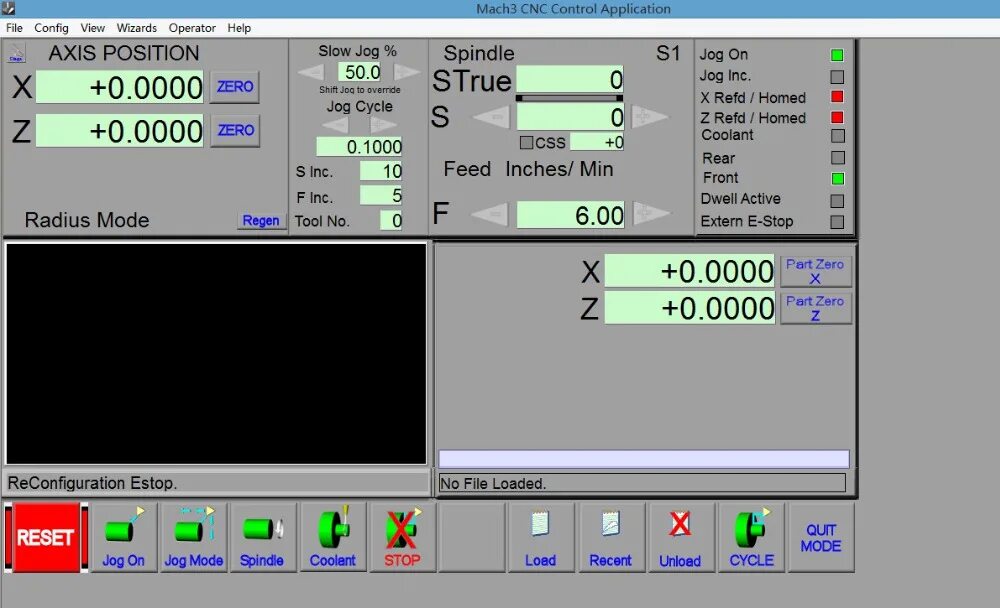Click the lower X part position readout

point(689,271)
